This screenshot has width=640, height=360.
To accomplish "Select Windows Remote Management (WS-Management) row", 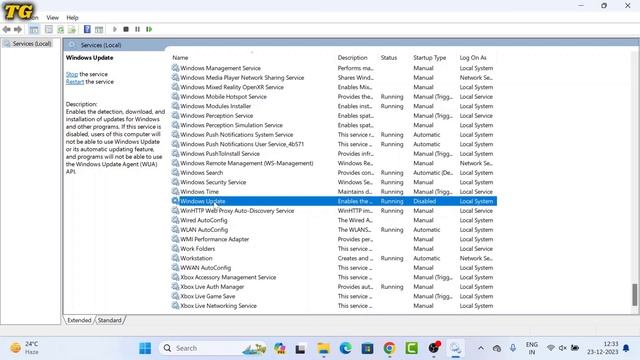I will pyautogui.click(x=334, y=163).
